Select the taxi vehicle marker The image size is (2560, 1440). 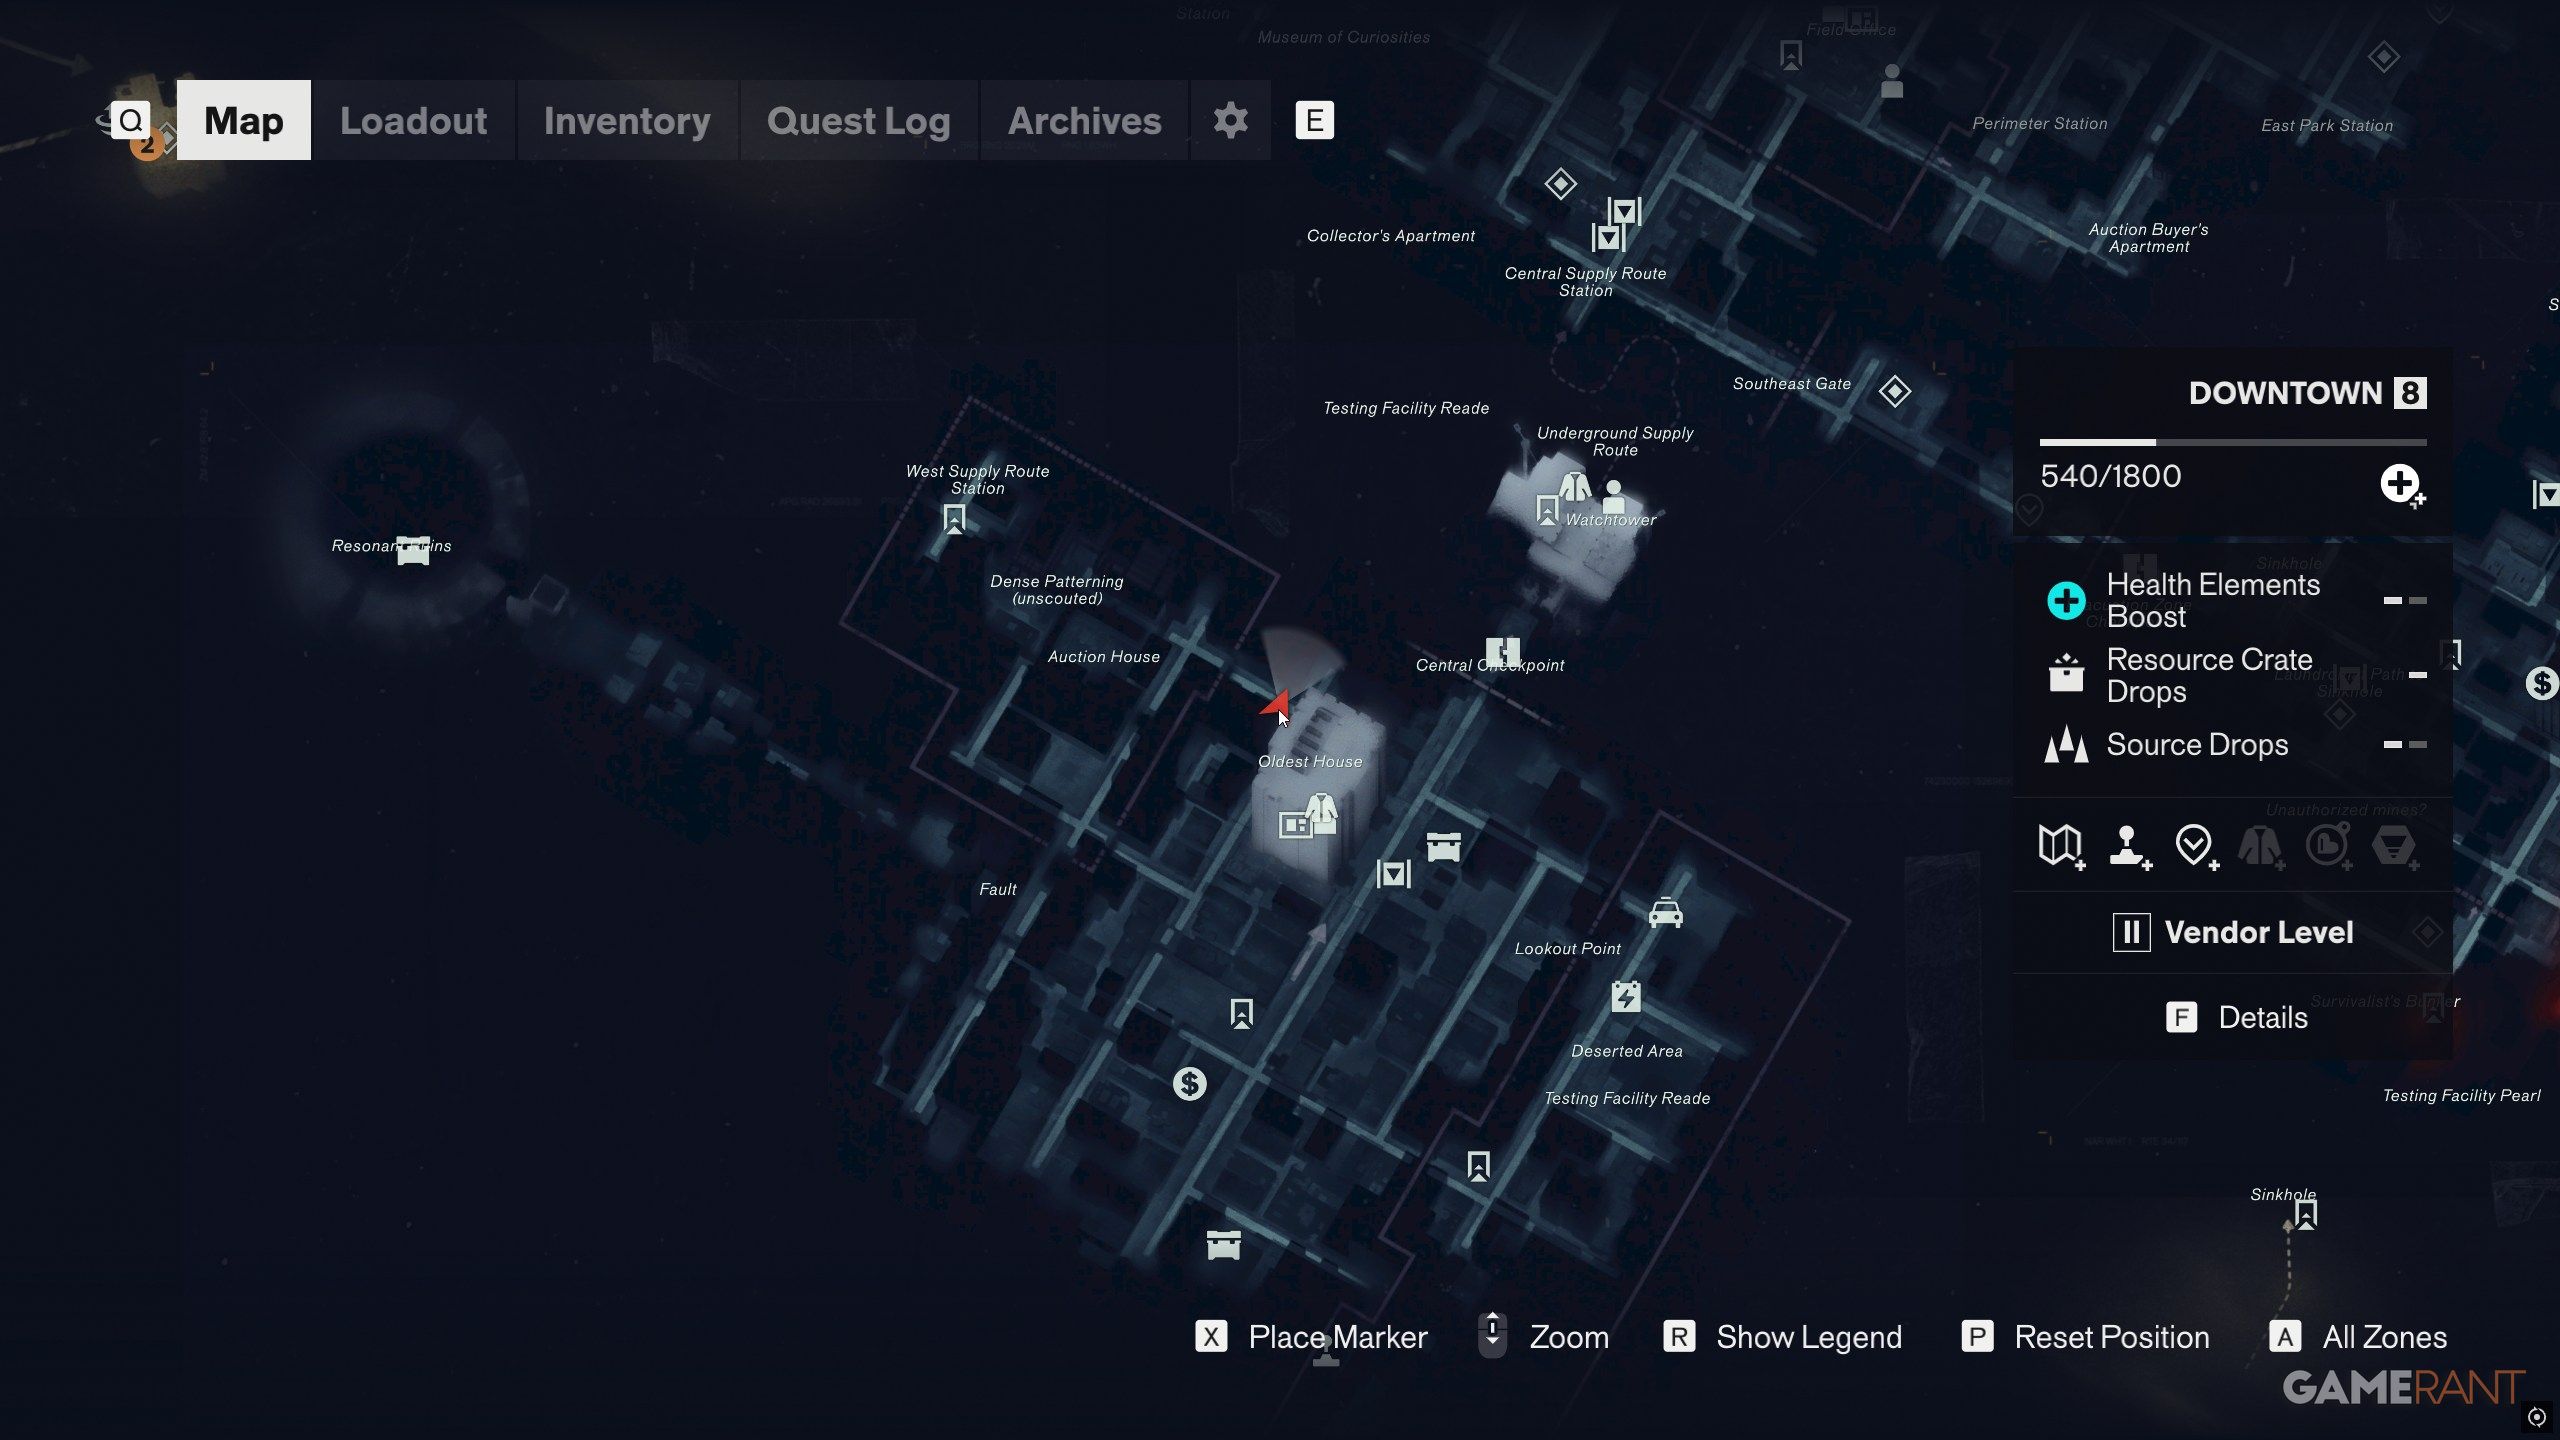pos(1665,913)
